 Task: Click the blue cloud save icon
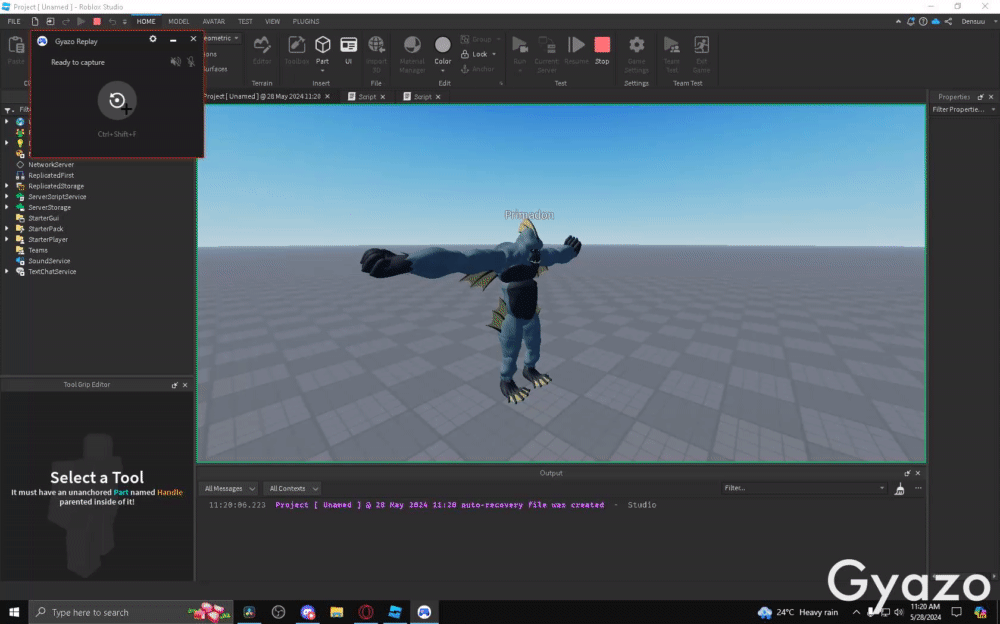tap(936, 22)
